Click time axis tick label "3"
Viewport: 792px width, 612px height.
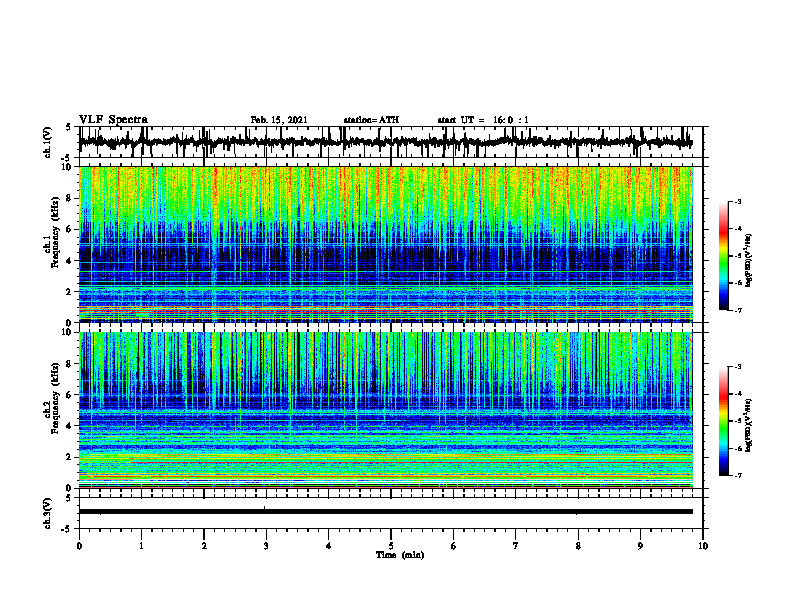(266, 546)
